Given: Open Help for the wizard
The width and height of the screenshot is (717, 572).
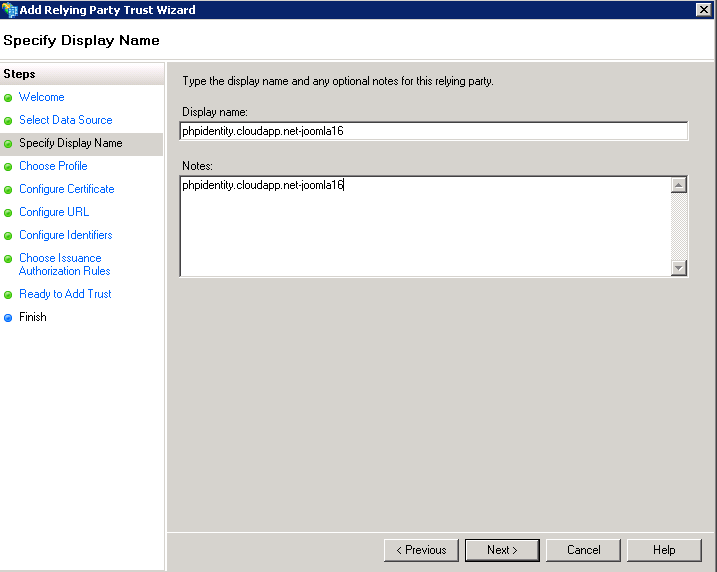Looking at the screenshot, I should pyautogui.click(x=664, y=550).
